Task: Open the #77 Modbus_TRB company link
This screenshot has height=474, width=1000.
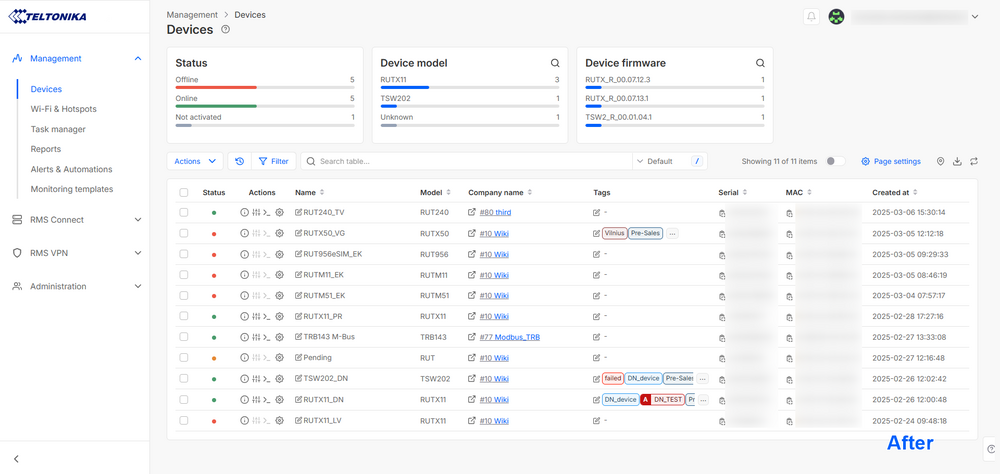Action: click(x=509, y=338)
